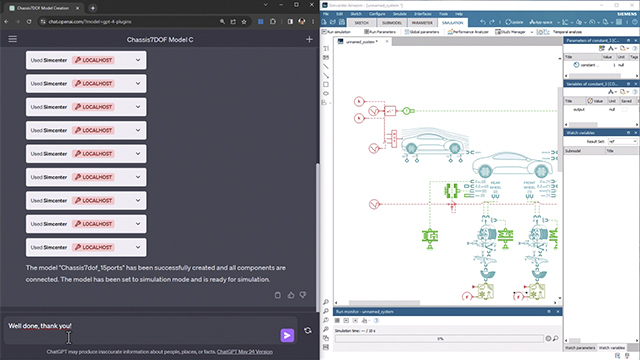The width and height of the screenshot is (640, 360).
Task: Open ChatGPT May 24 Version link
Action: (x=244, y=352)
